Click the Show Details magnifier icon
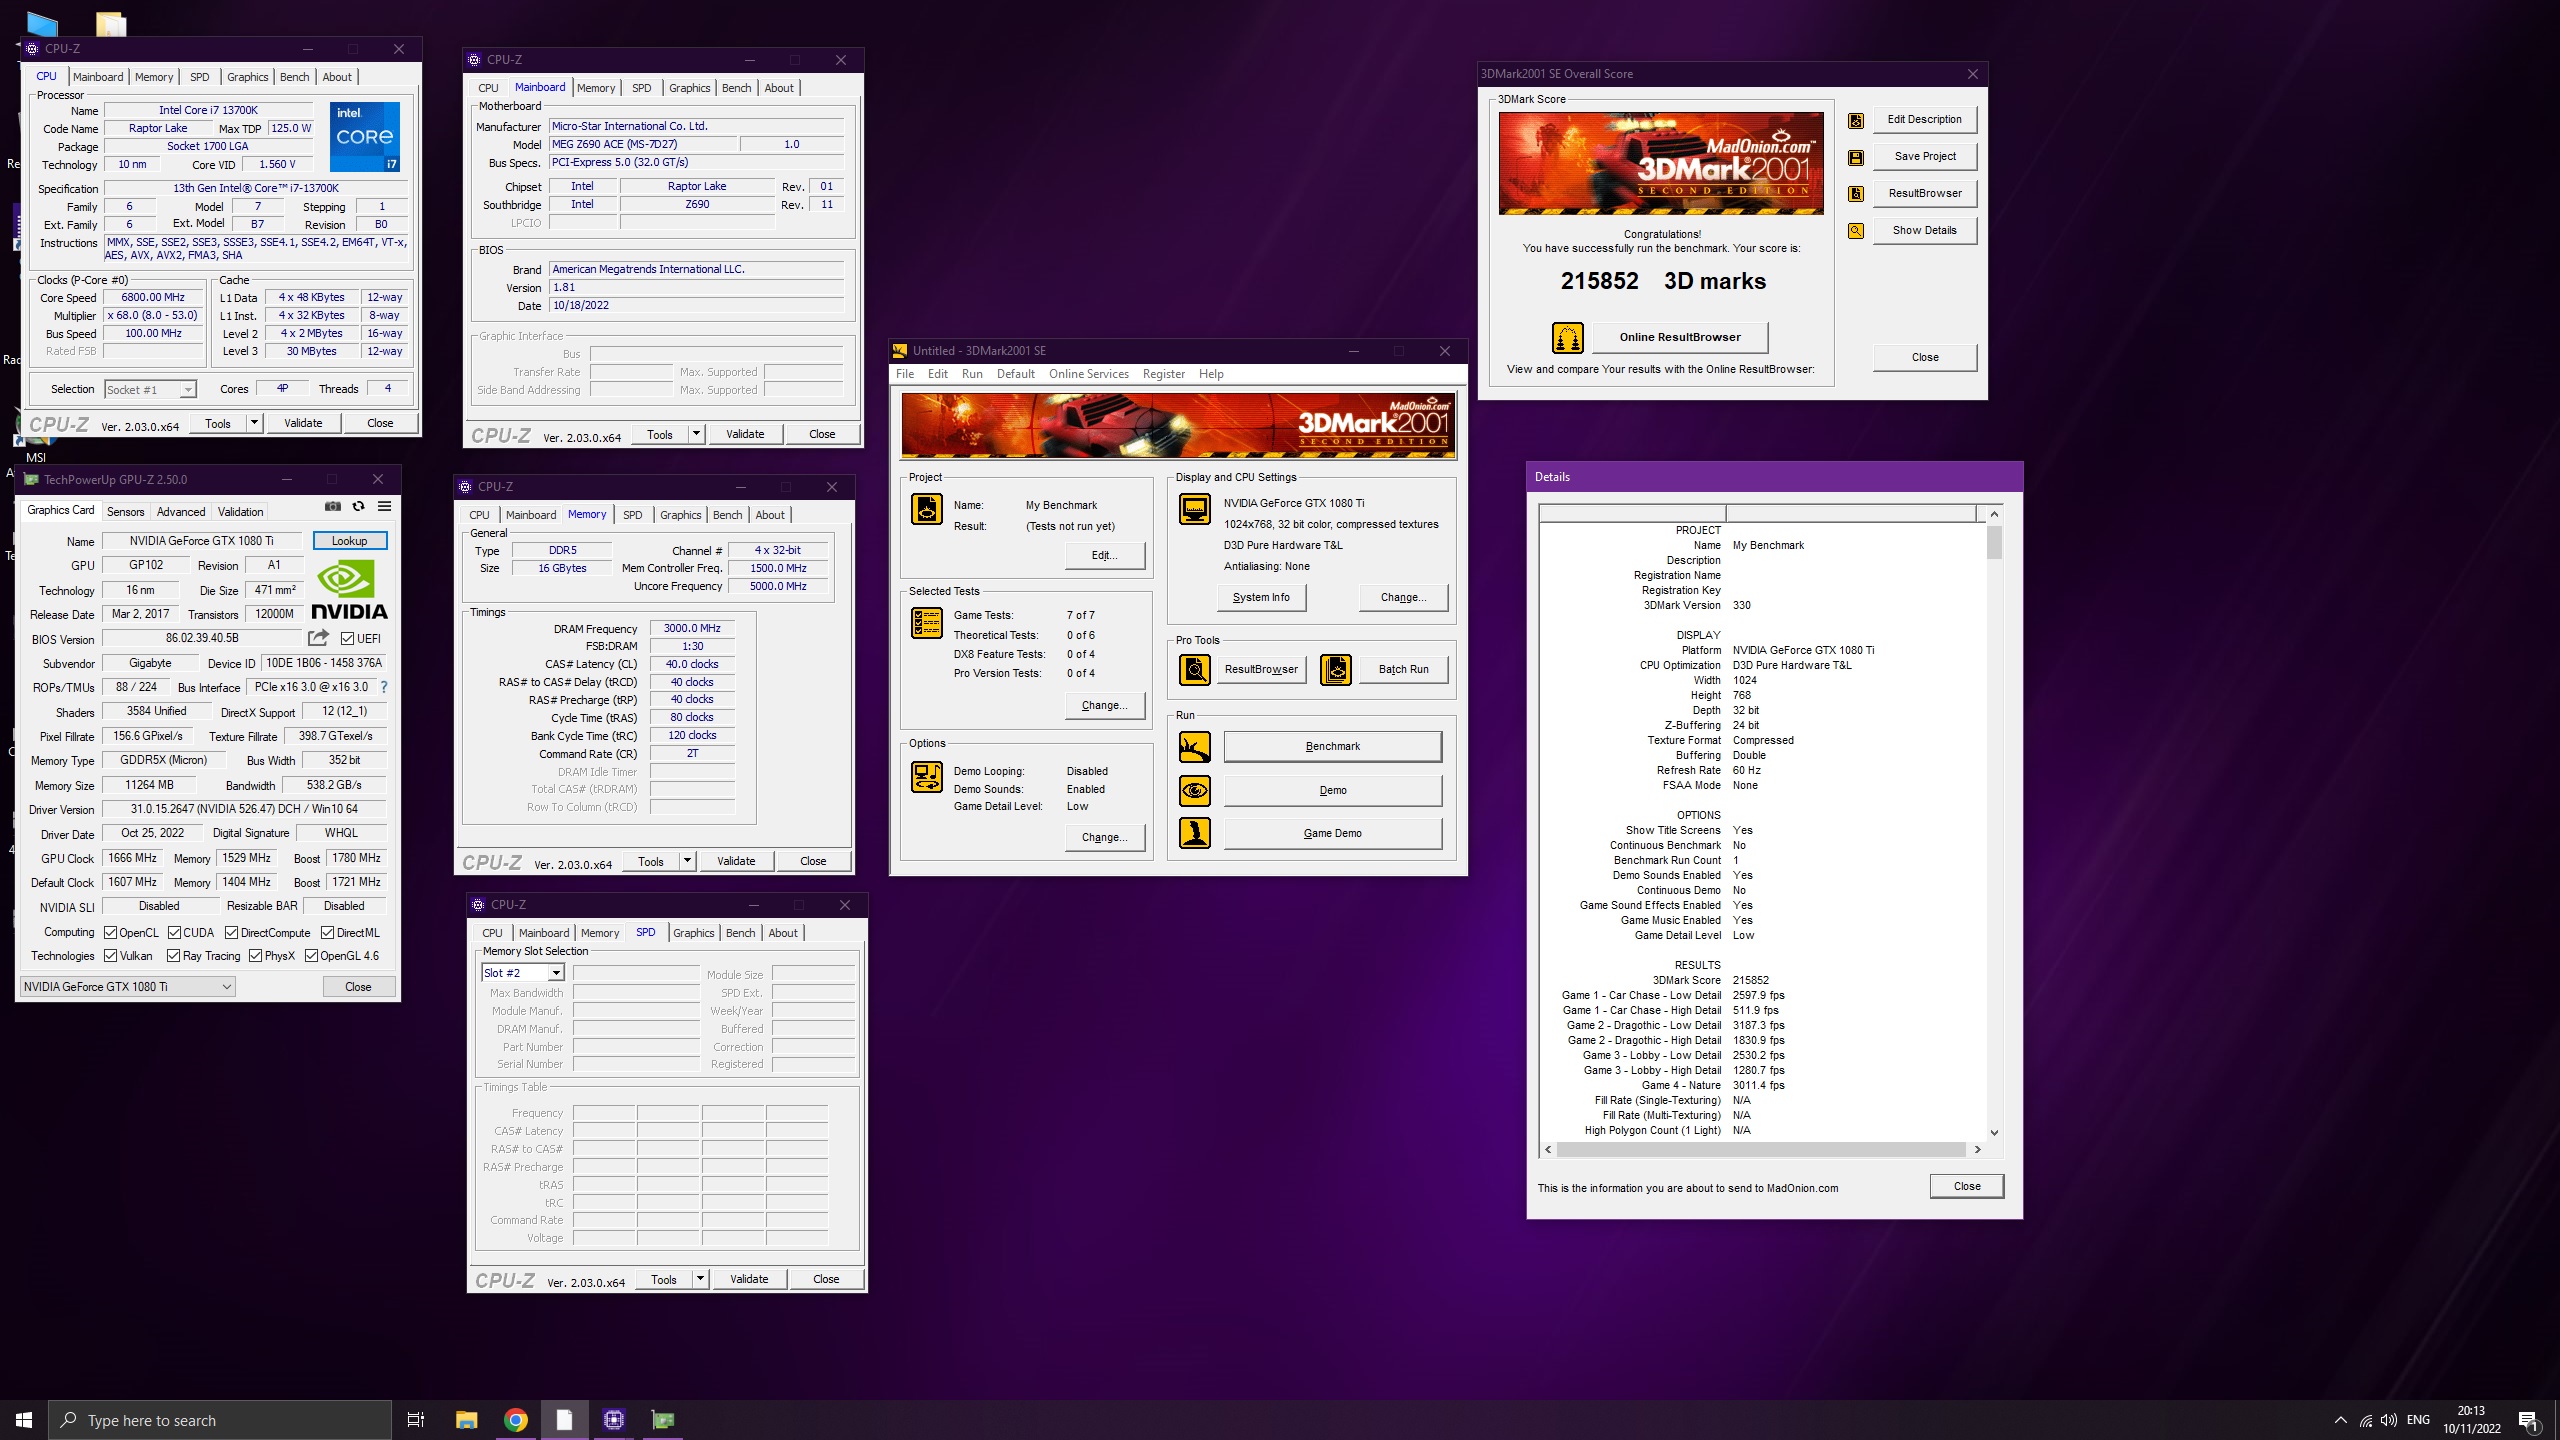This screenshot has width=2560, height=1440. (1856, 231)
